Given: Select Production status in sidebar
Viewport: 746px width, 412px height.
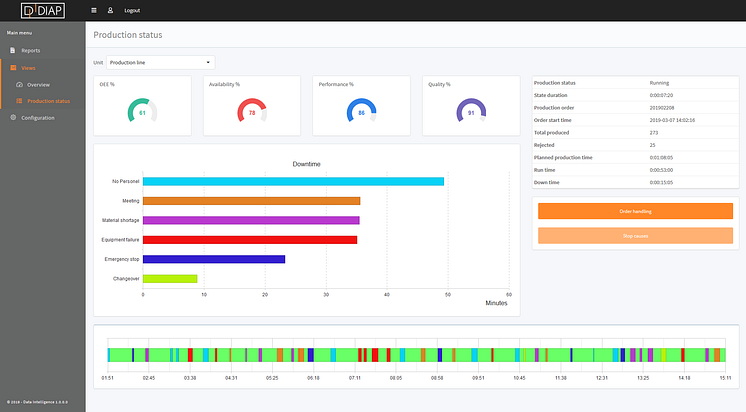Looking at the screenshot, I should [49, 101].
